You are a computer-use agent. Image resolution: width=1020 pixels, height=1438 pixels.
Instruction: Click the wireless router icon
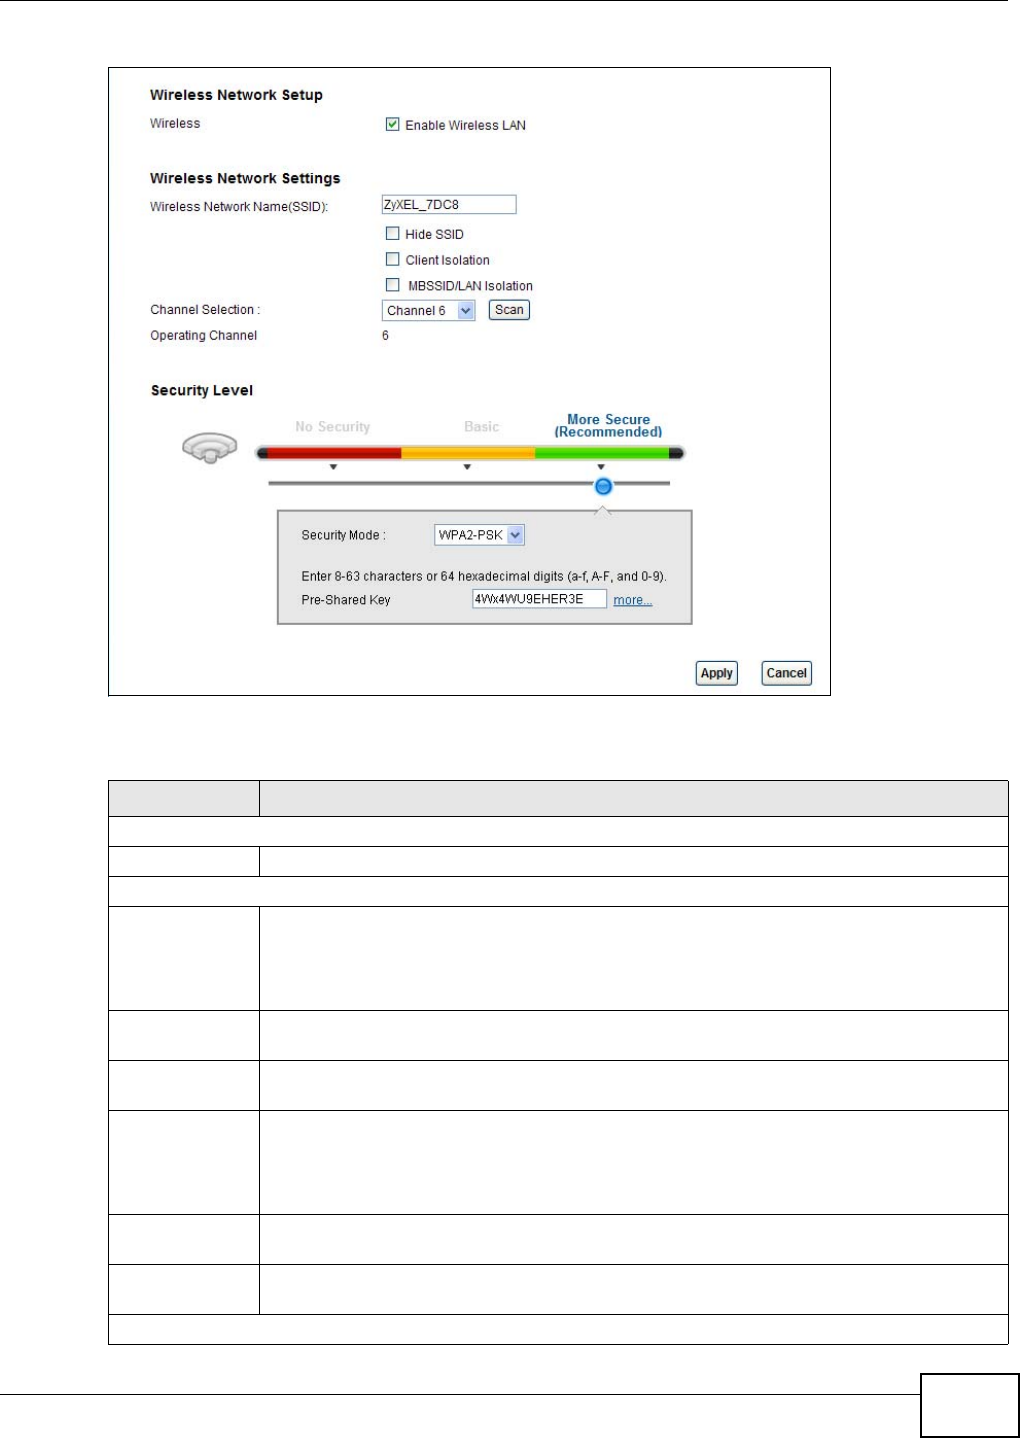[210, 448]
